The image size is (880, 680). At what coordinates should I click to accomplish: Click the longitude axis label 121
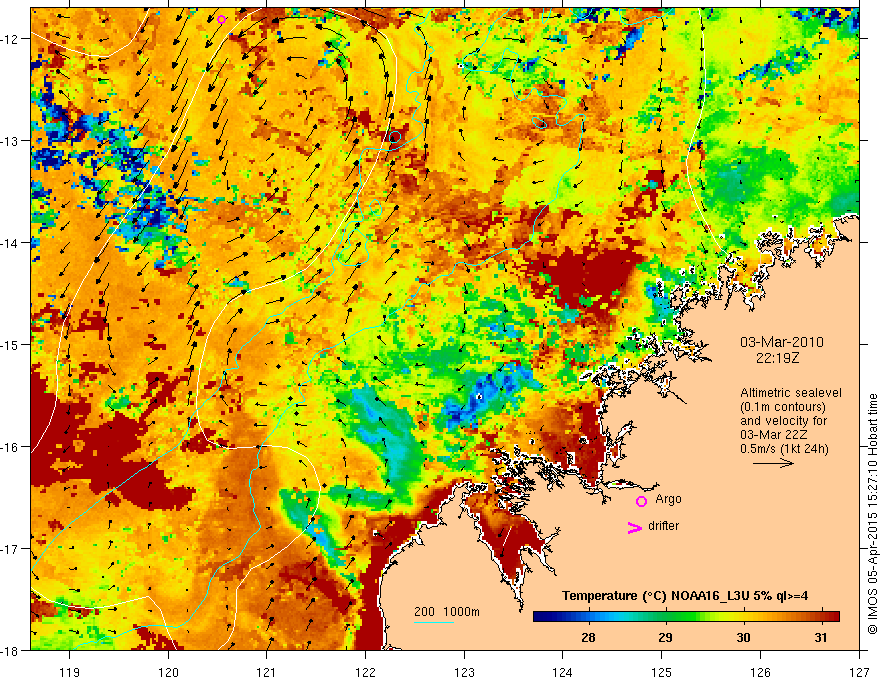pyautogui.click(x=267, y=672)
